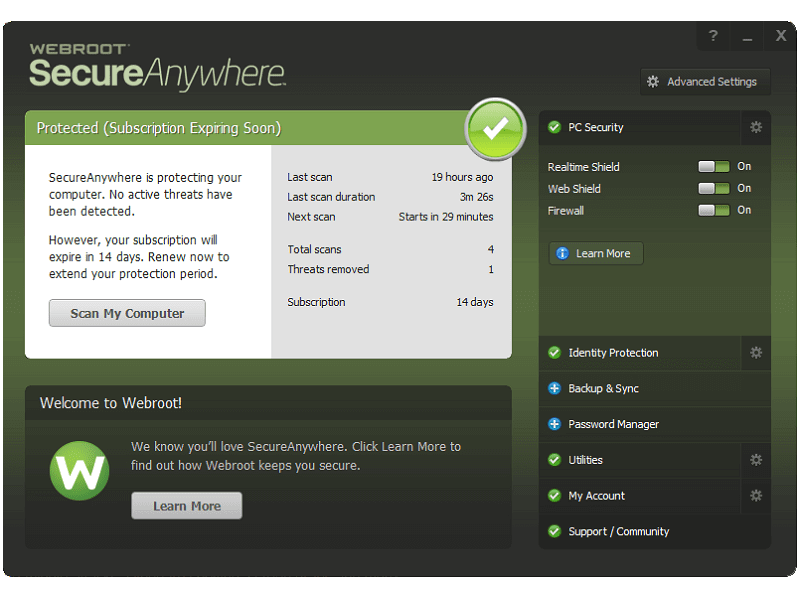The image size is (800, 600).
Task: Open Identity Protection settings gear
Action: point(756,353)
